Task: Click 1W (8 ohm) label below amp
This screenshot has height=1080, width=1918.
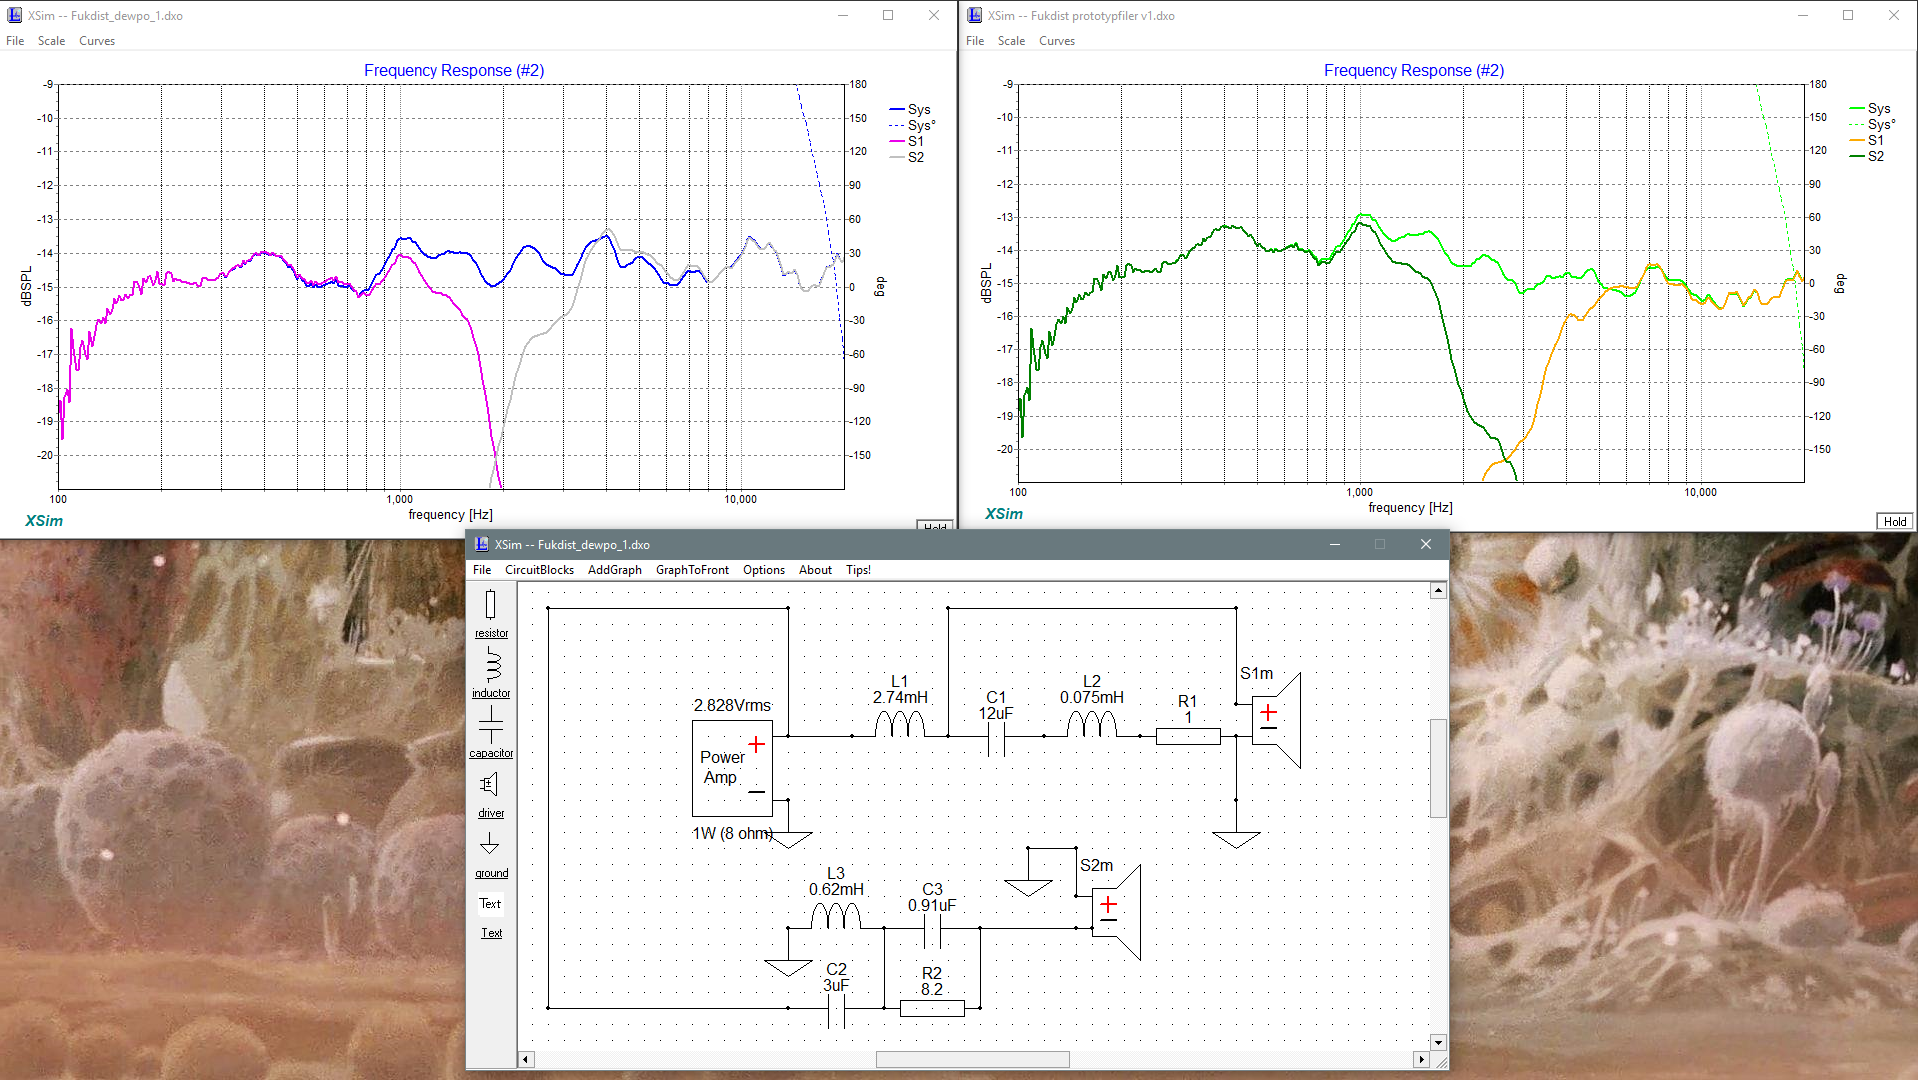Action: point(733,833)
